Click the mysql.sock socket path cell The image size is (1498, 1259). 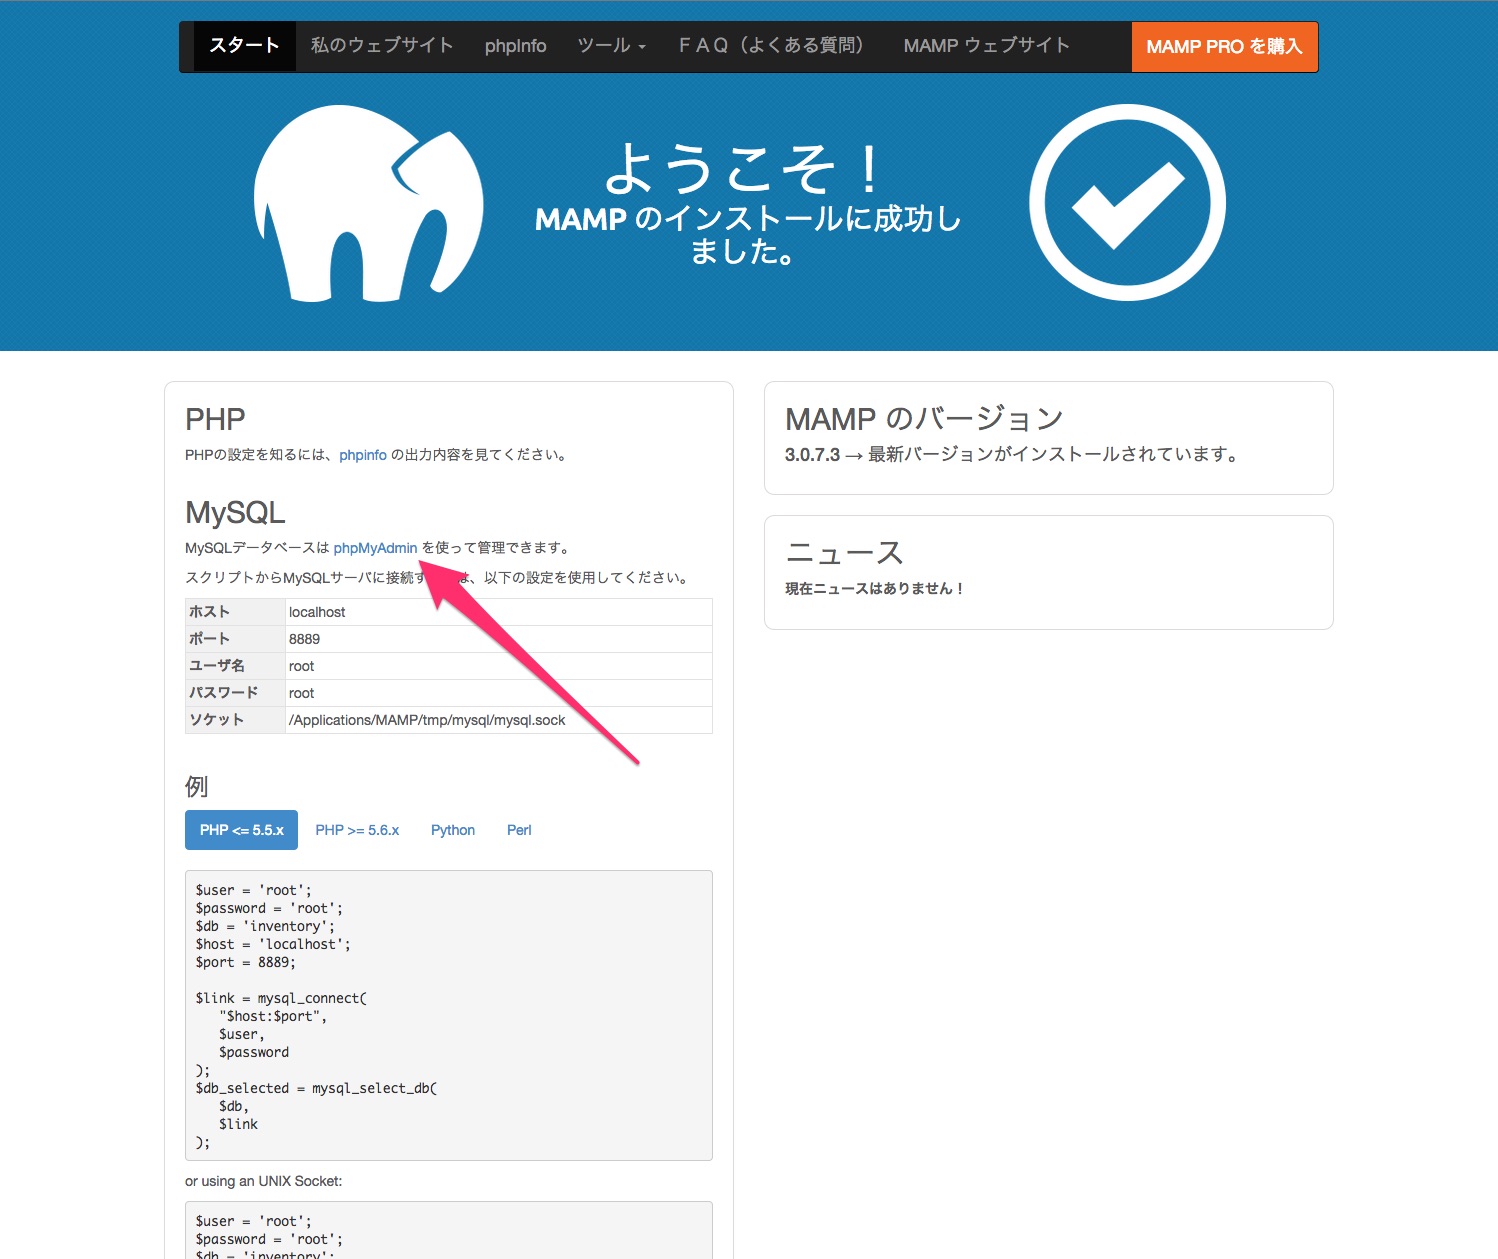coord(499,720)
